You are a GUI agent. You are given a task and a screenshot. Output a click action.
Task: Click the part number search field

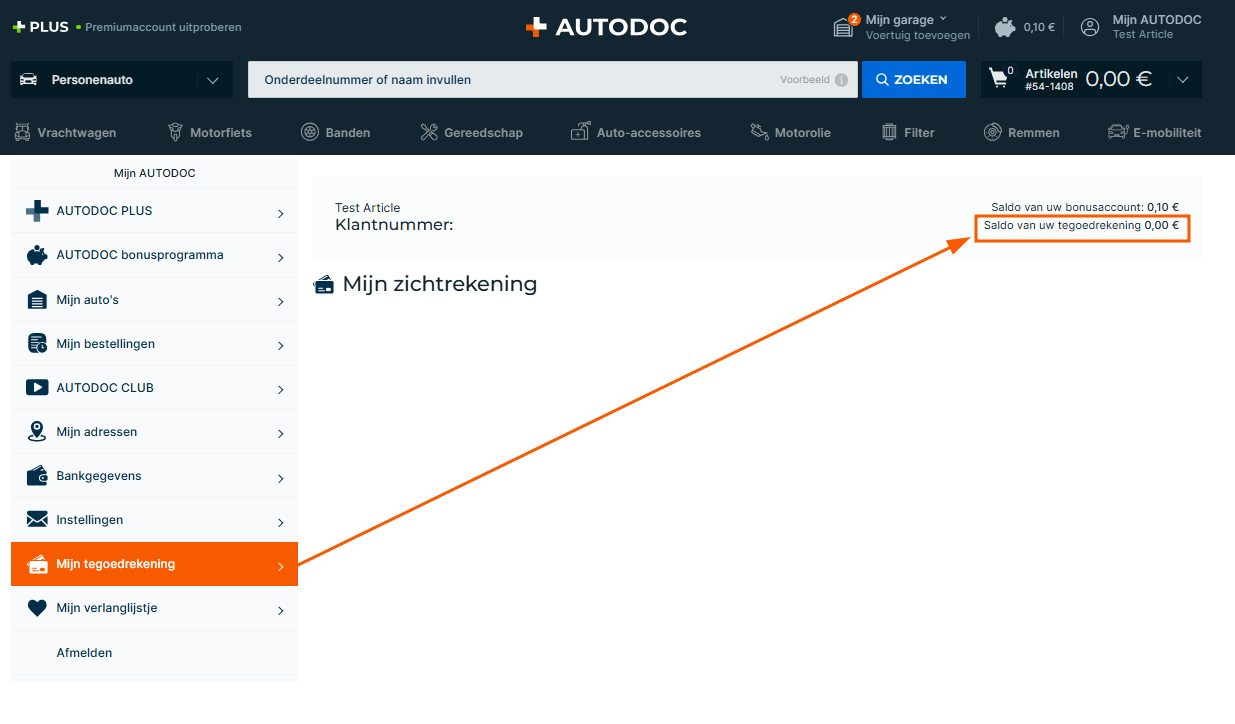pos(515,80)
